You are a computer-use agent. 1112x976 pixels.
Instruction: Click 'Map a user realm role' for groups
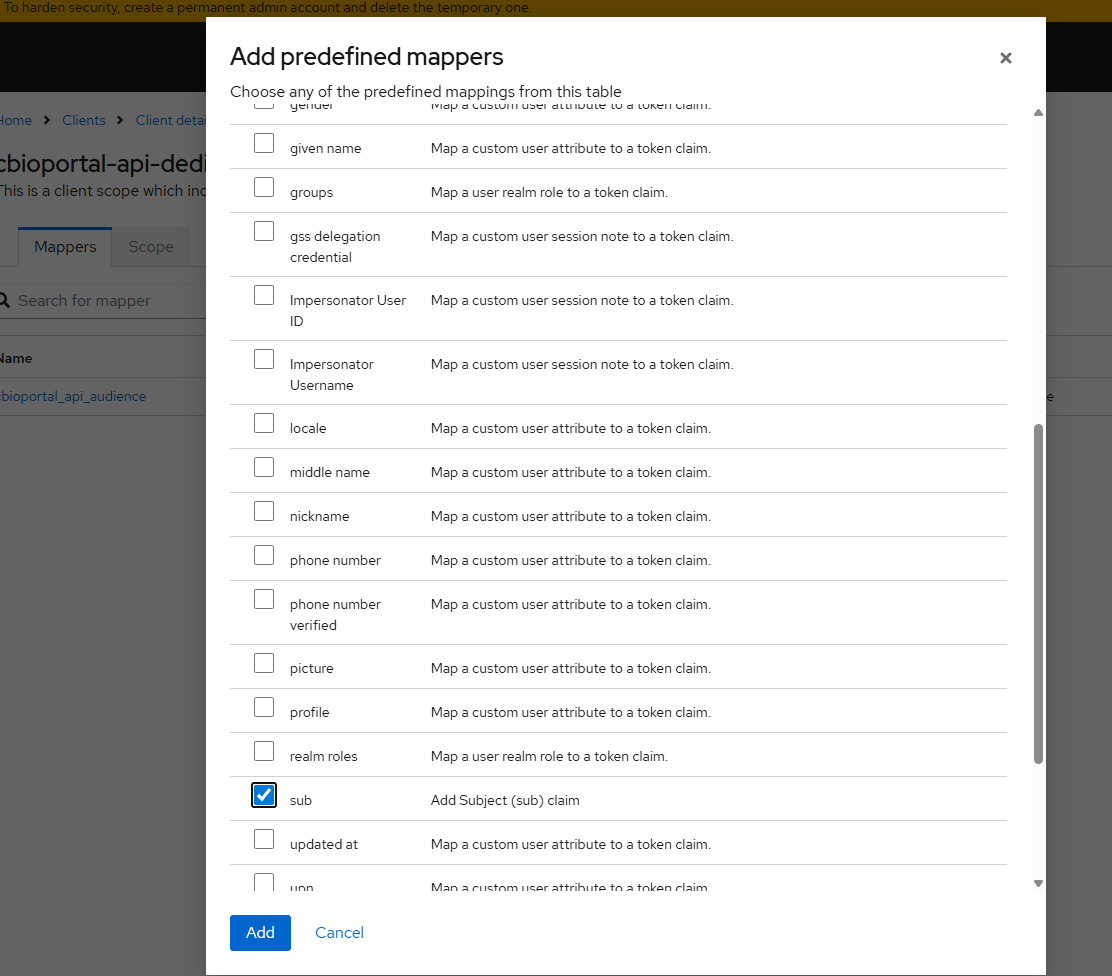coord(549,192)
